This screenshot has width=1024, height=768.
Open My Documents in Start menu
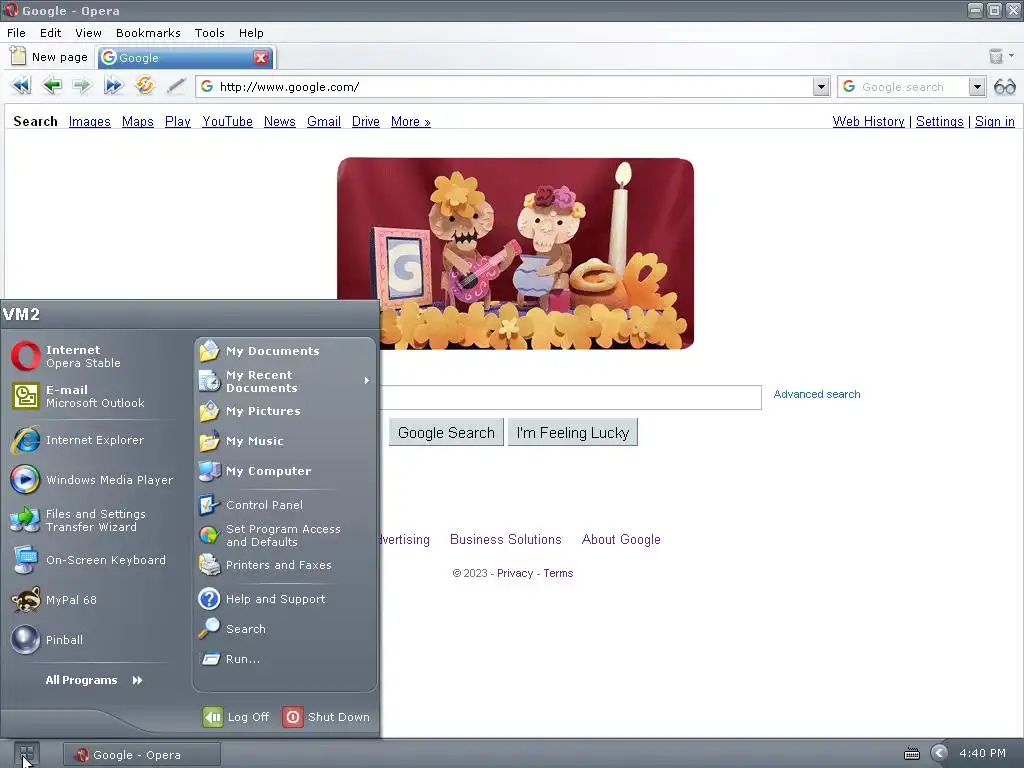click(x=285, y=351)
